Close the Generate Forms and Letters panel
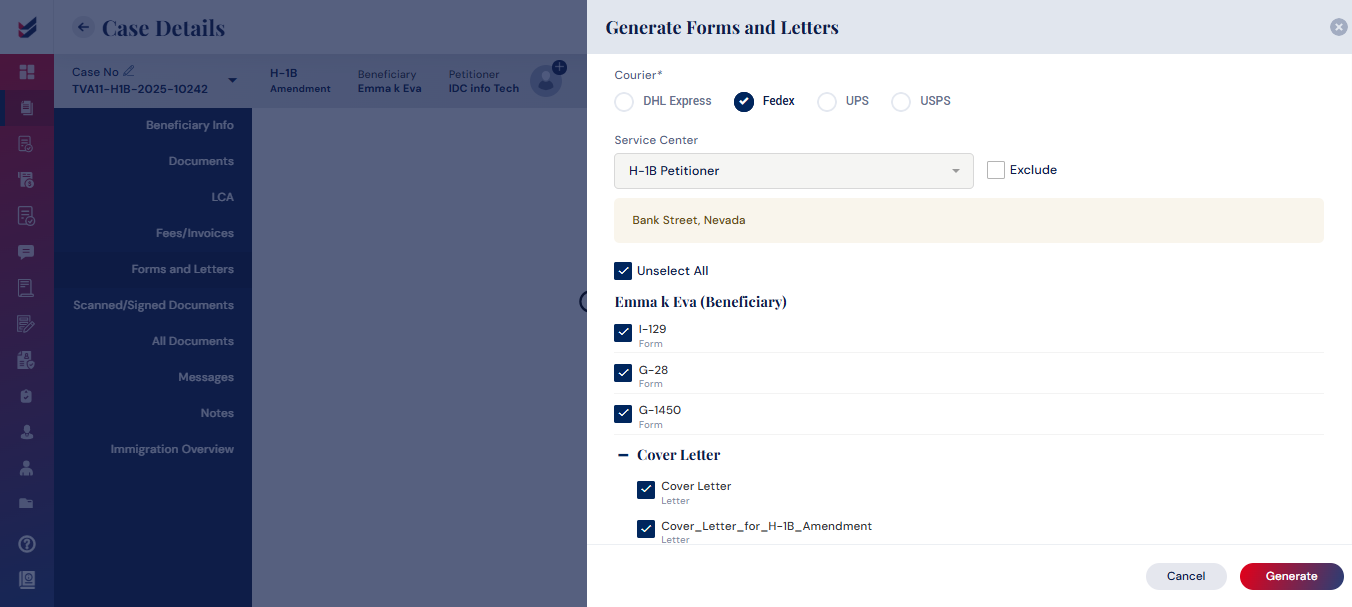This screenshot has height=607, width=1352. point(1339,27)
